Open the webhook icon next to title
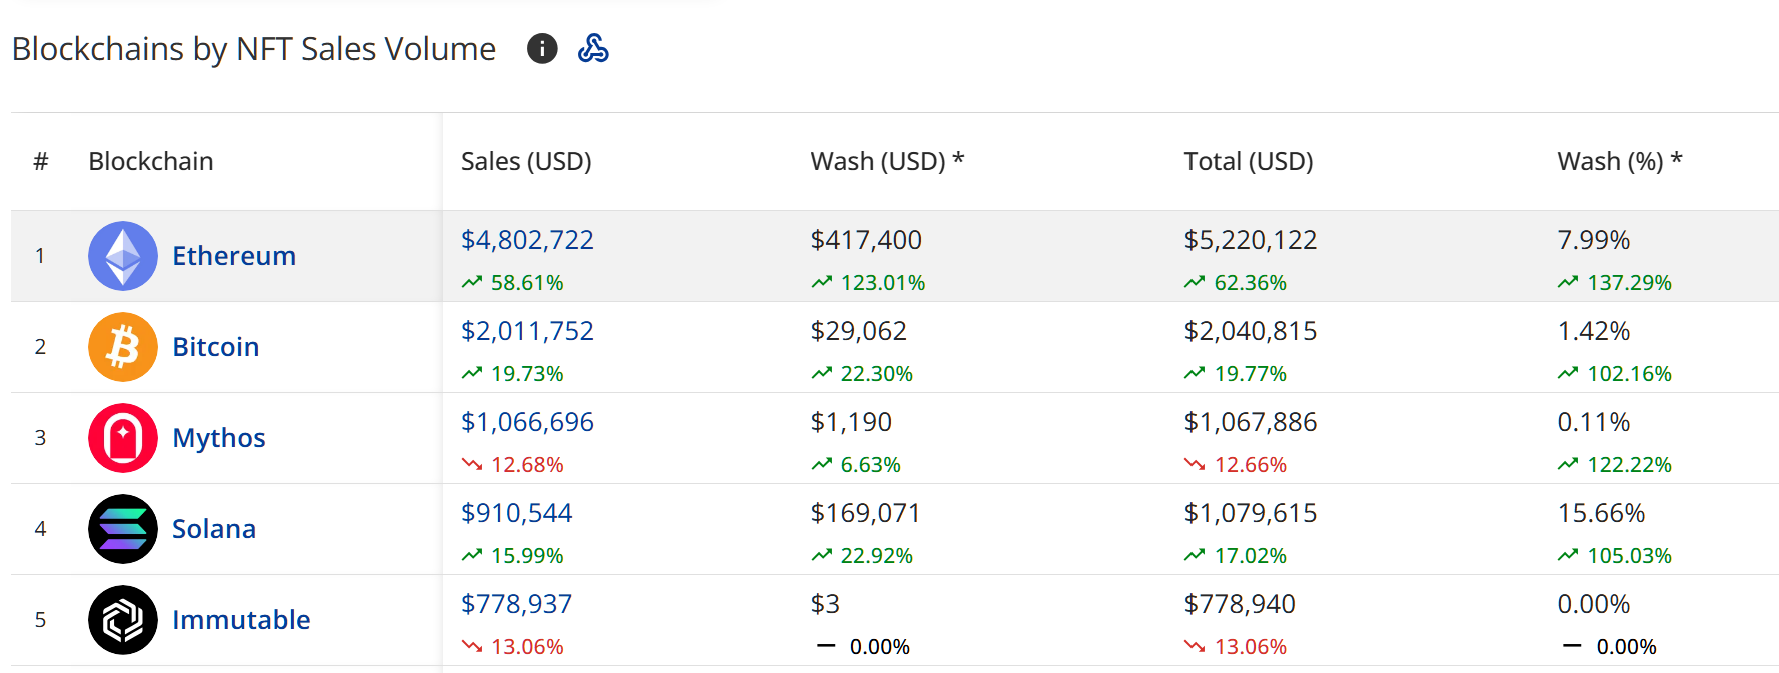Screen dimensions: 1779x673 coord(593,48)
